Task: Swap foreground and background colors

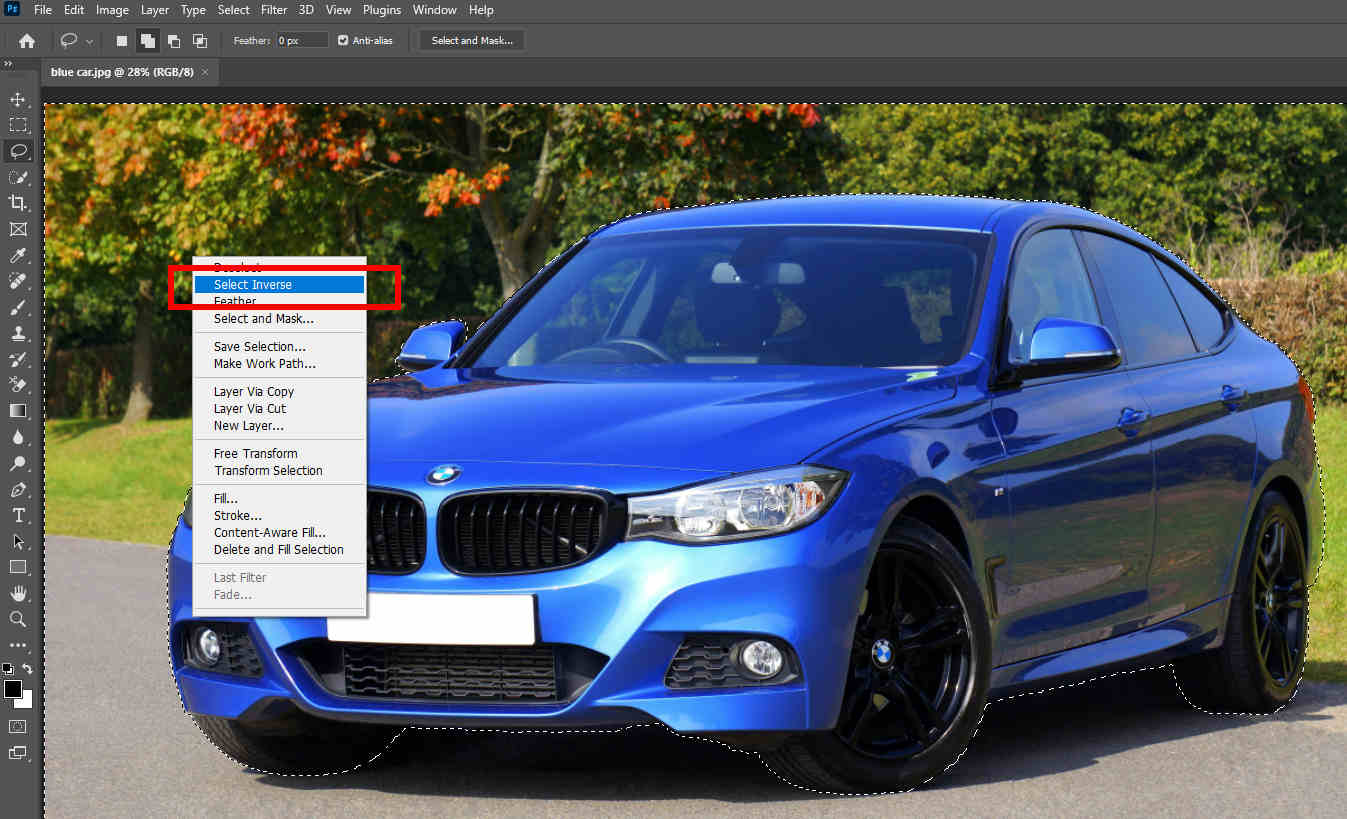Action: click(x=28, y=669)
